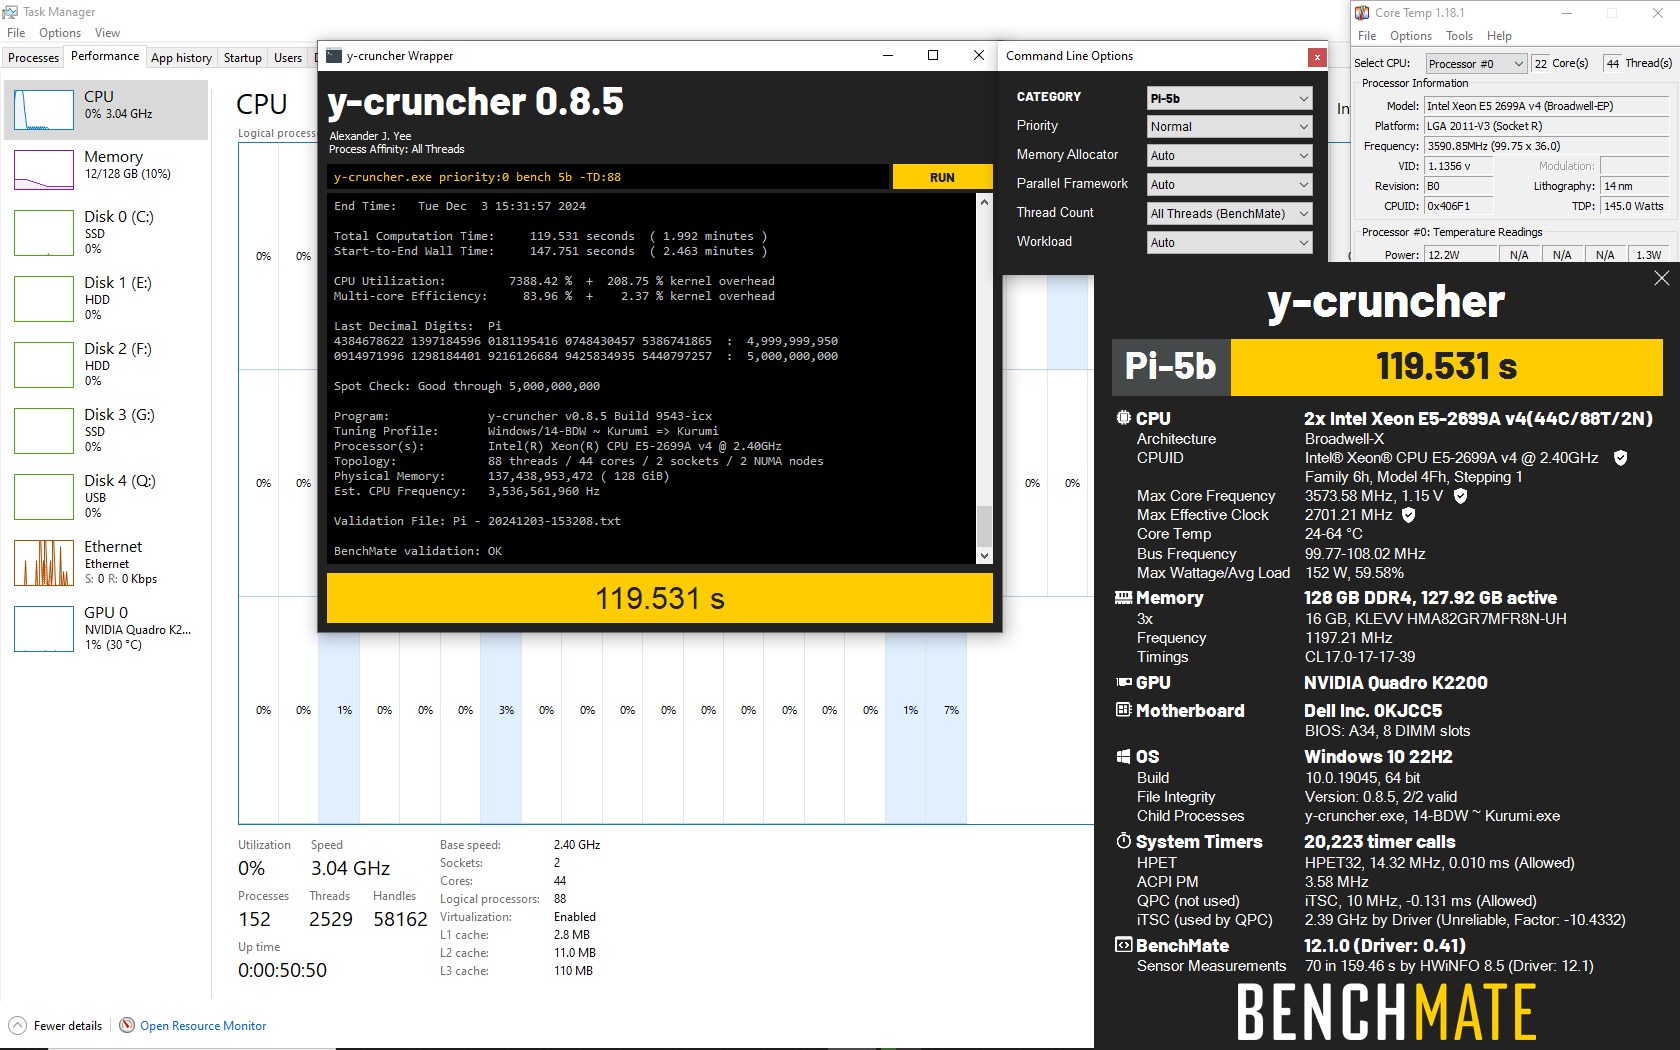The height and width of the screenshot is (1050, 1680).
Task: Click the Core Temp Frequency value field
Action: (x=1546, y=146)
